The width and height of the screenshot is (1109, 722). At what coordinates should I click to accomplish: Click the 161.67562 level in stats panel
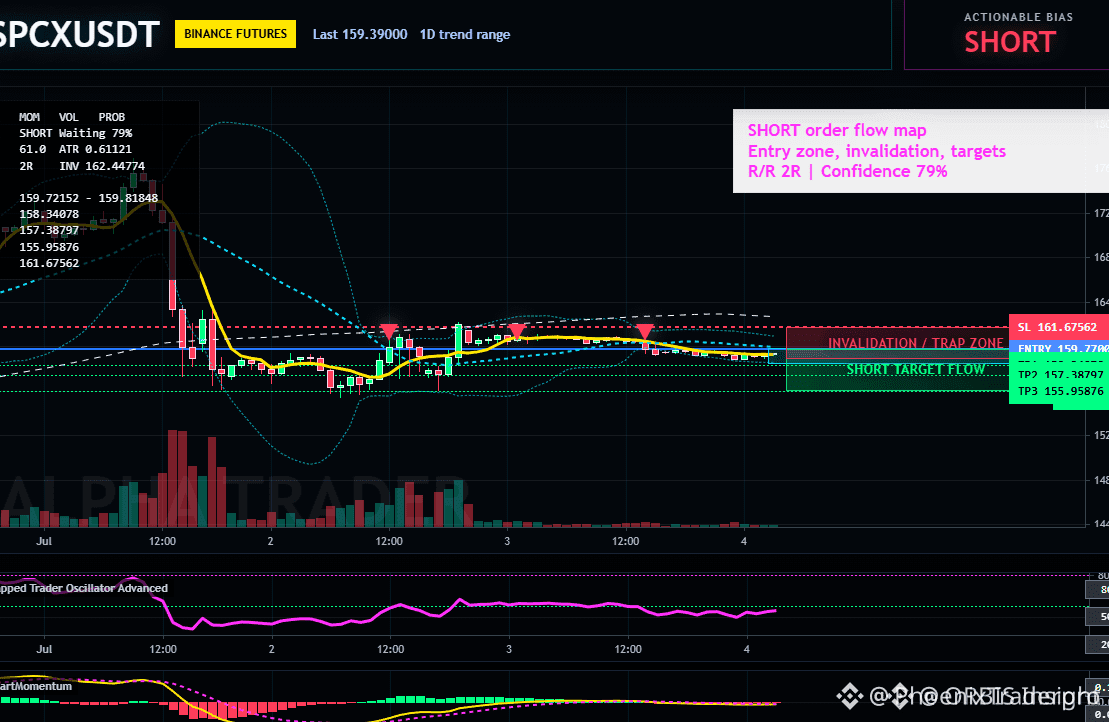49,263
